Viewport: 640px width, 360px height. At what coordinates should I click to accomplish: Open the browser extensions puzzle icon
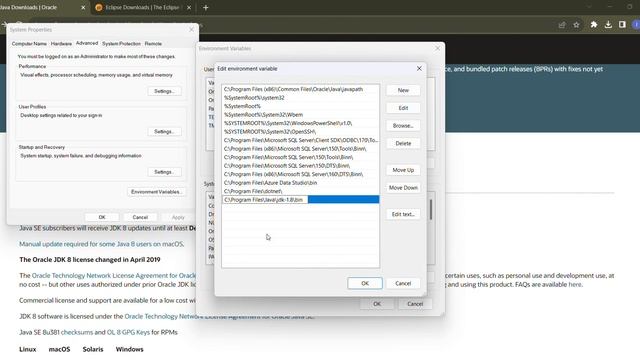pos(594,24)
